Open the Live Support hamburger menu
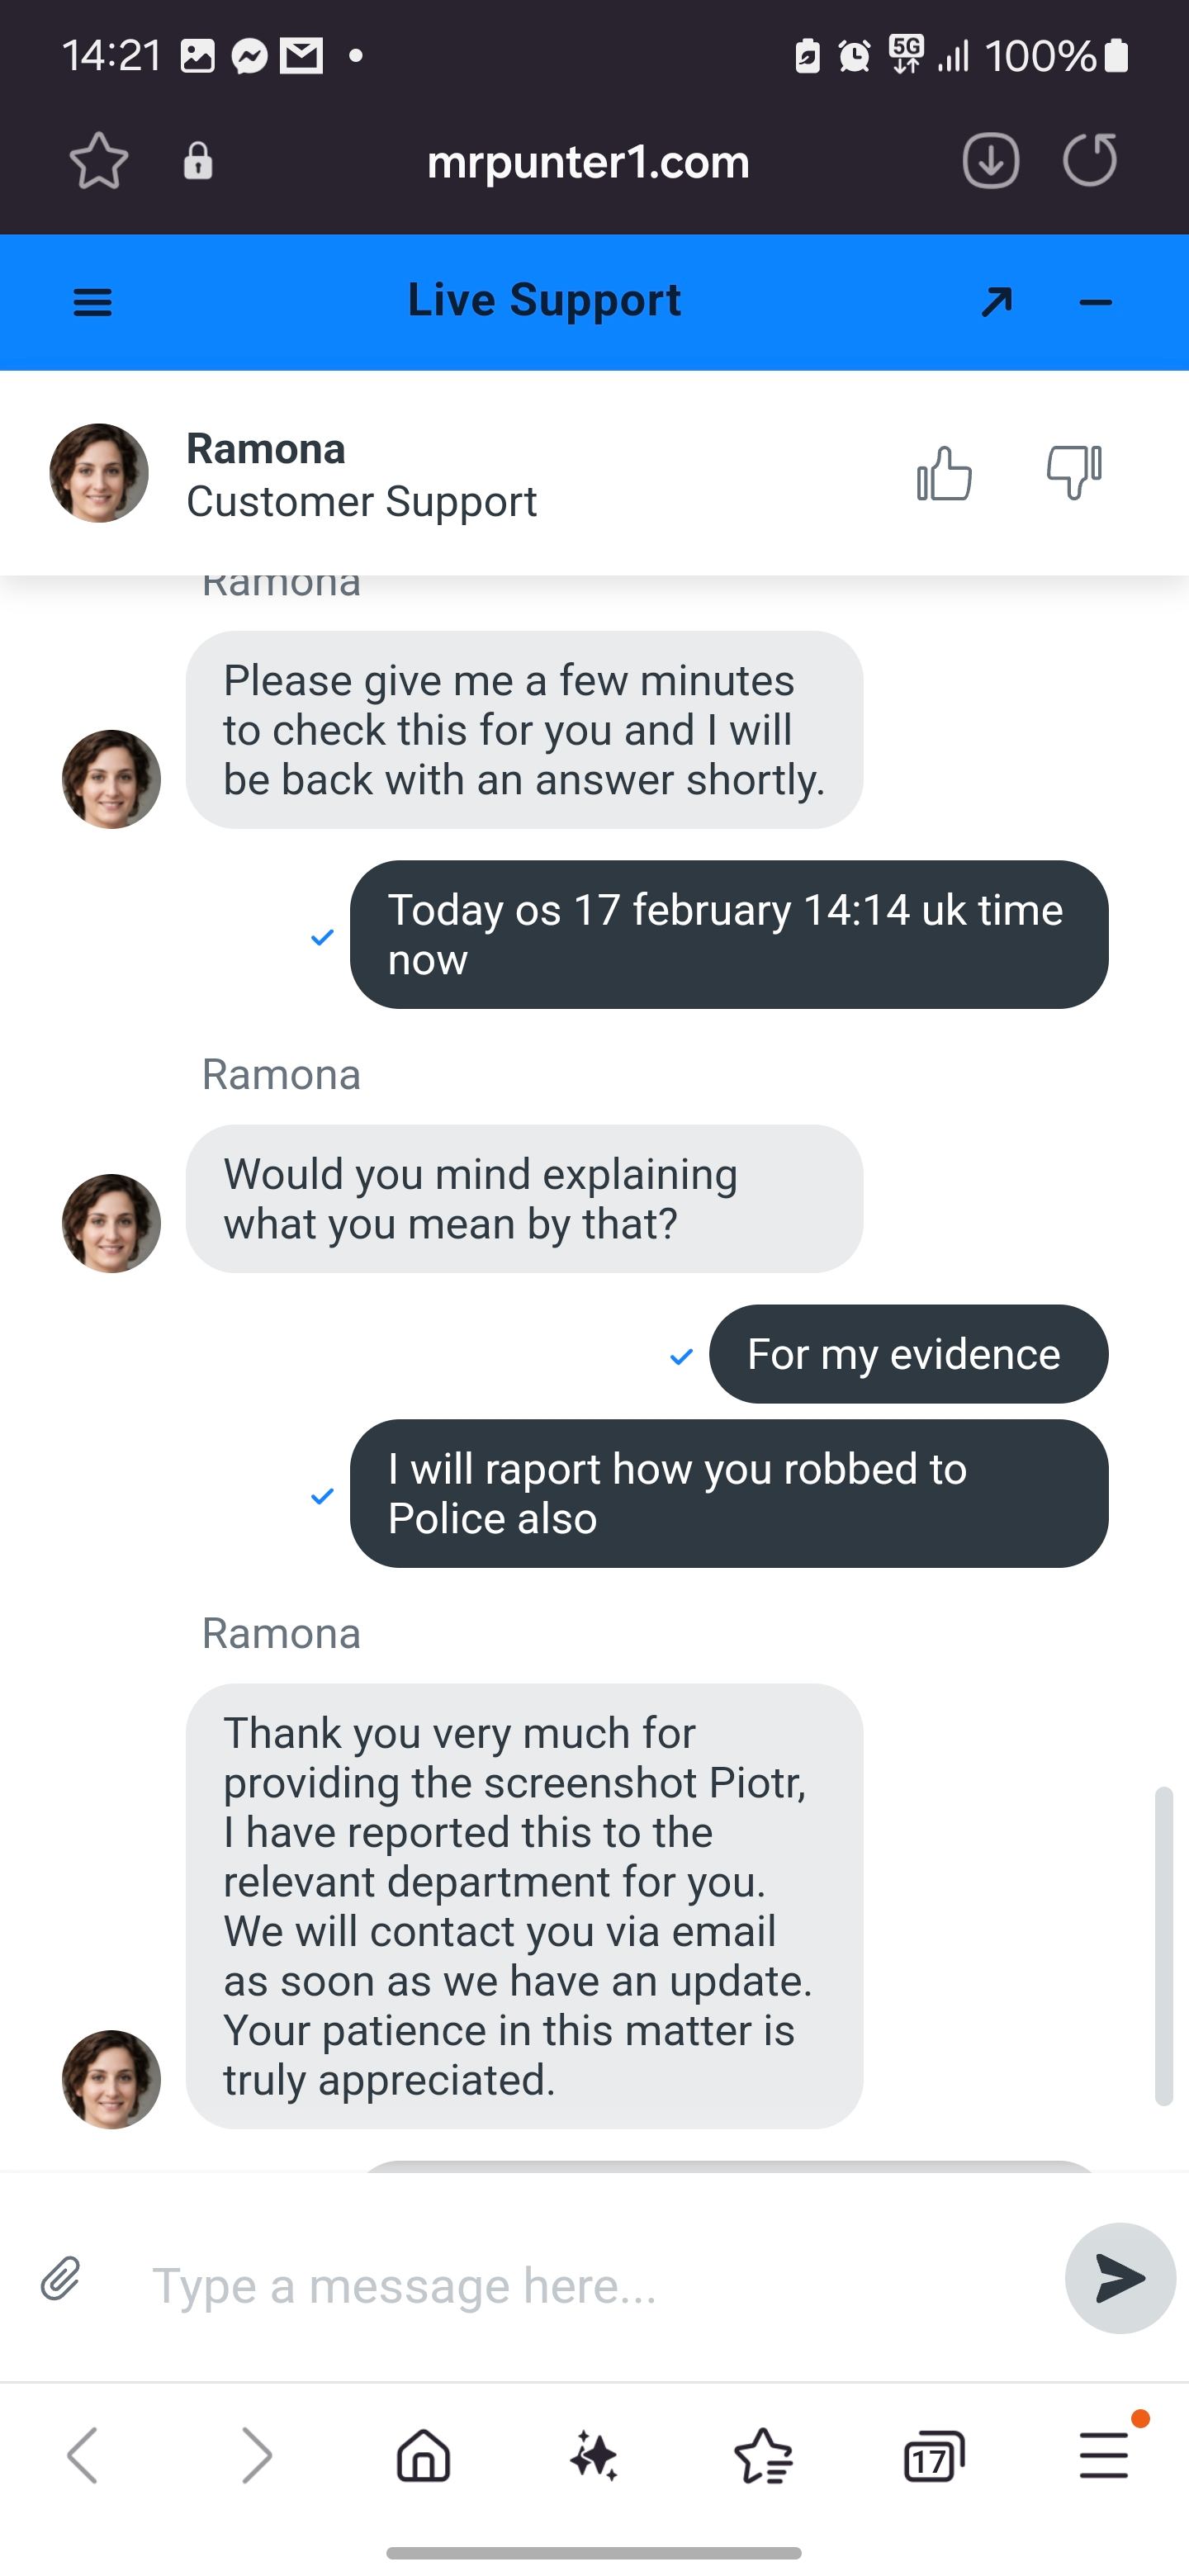The width and height of the screenshot is (1189, 2576). pos(93,302)
